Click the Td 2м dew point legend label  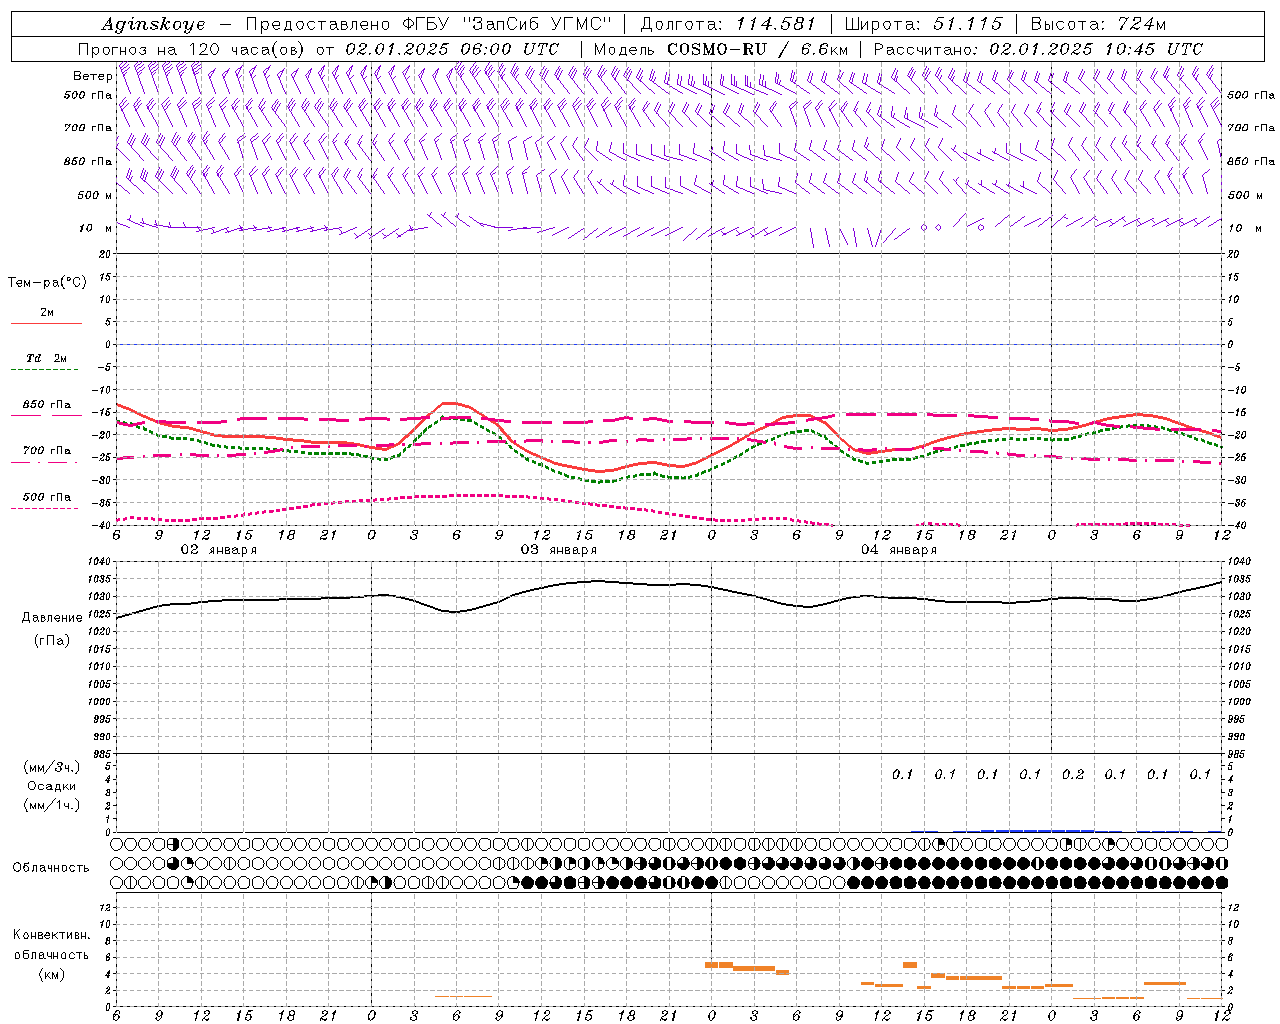[x=46, y=358]
